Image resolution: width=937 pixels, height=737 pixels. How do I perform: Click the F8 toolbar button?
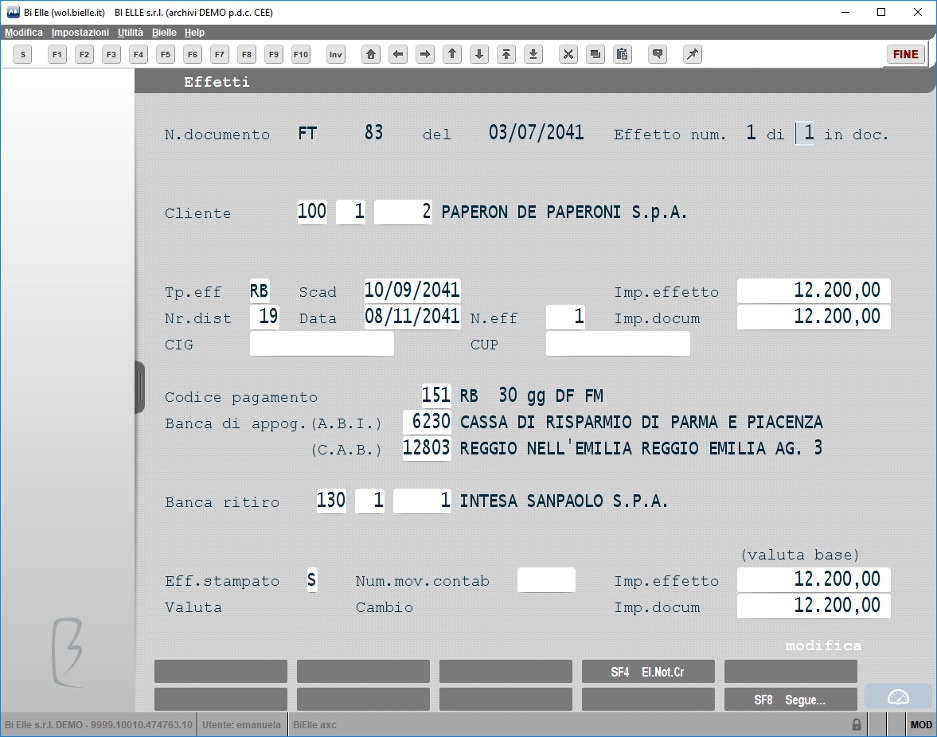coord(247,54)
